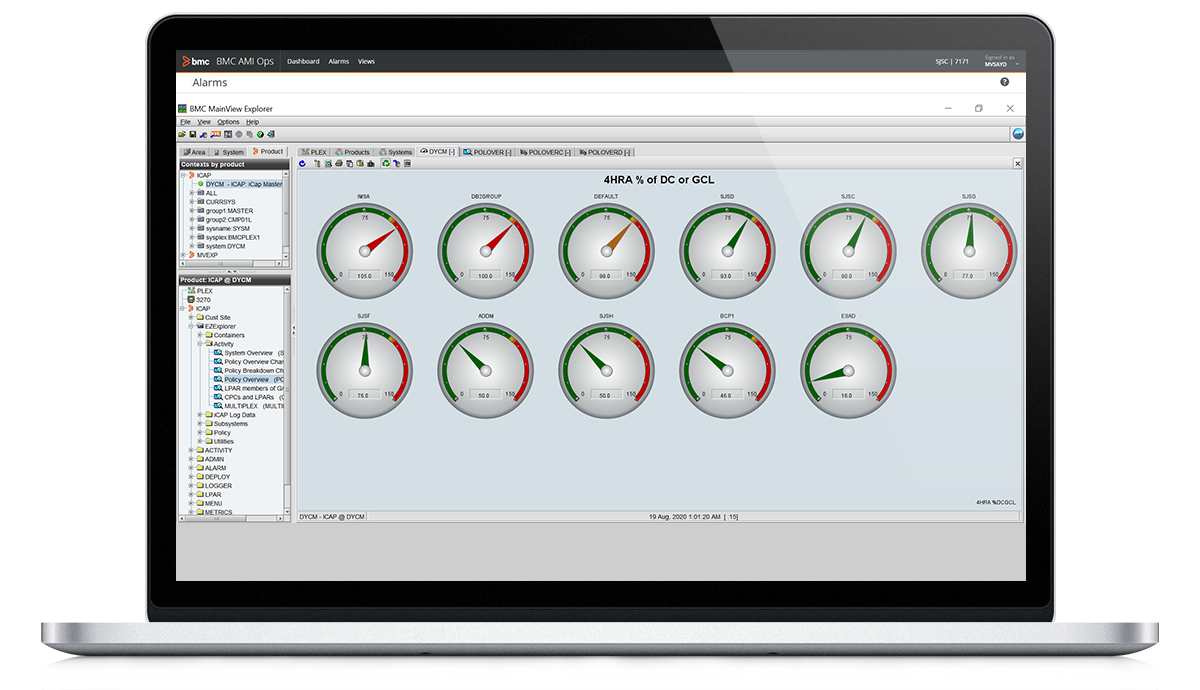The width and height of the screenshot is (1200, 690).
Task: Open Views in the BMC AMI Ops header
Action: pos(366,61)
